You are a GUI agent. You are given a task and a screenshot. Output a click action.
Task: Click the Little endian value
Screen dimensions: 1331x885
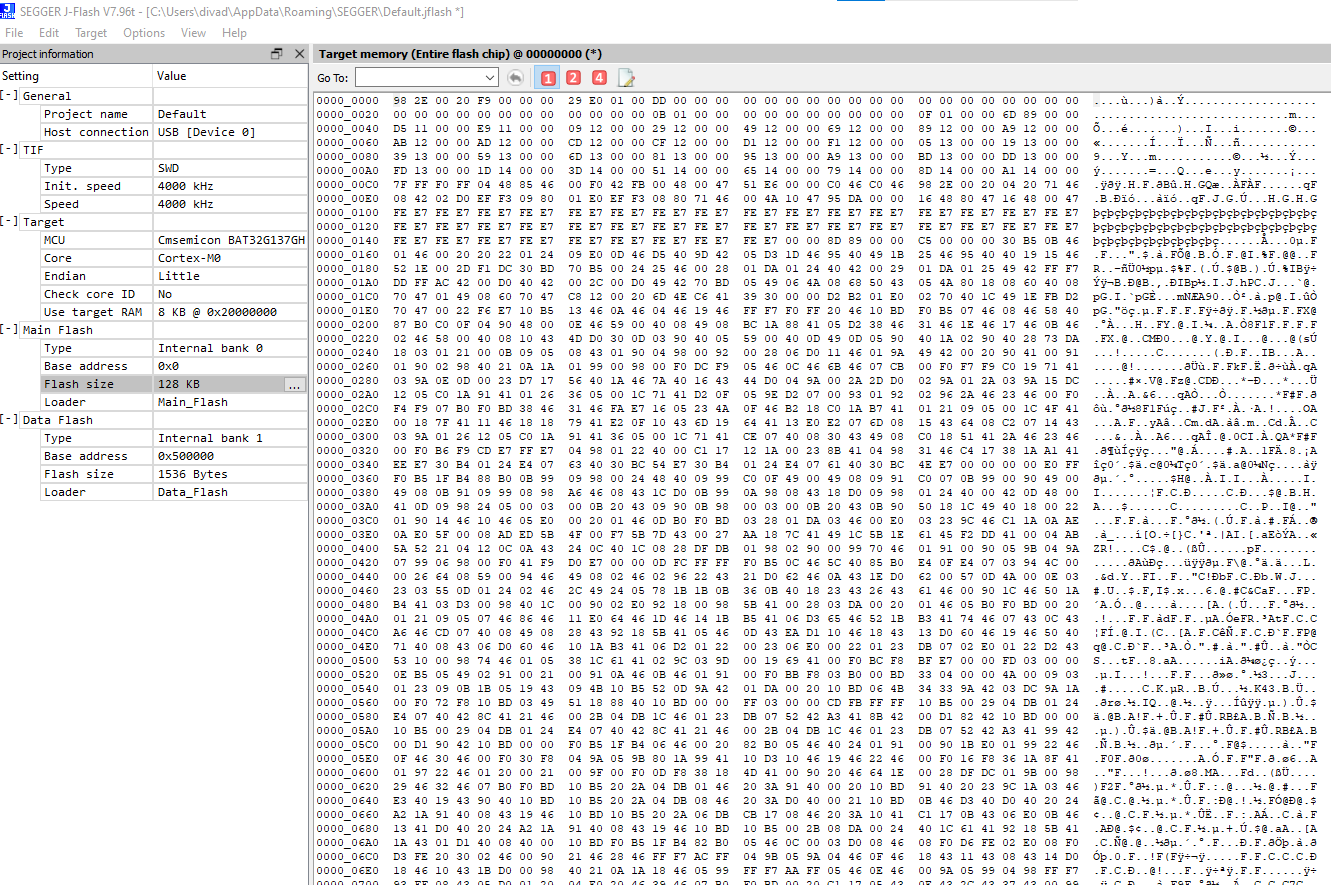click(179, 276)
